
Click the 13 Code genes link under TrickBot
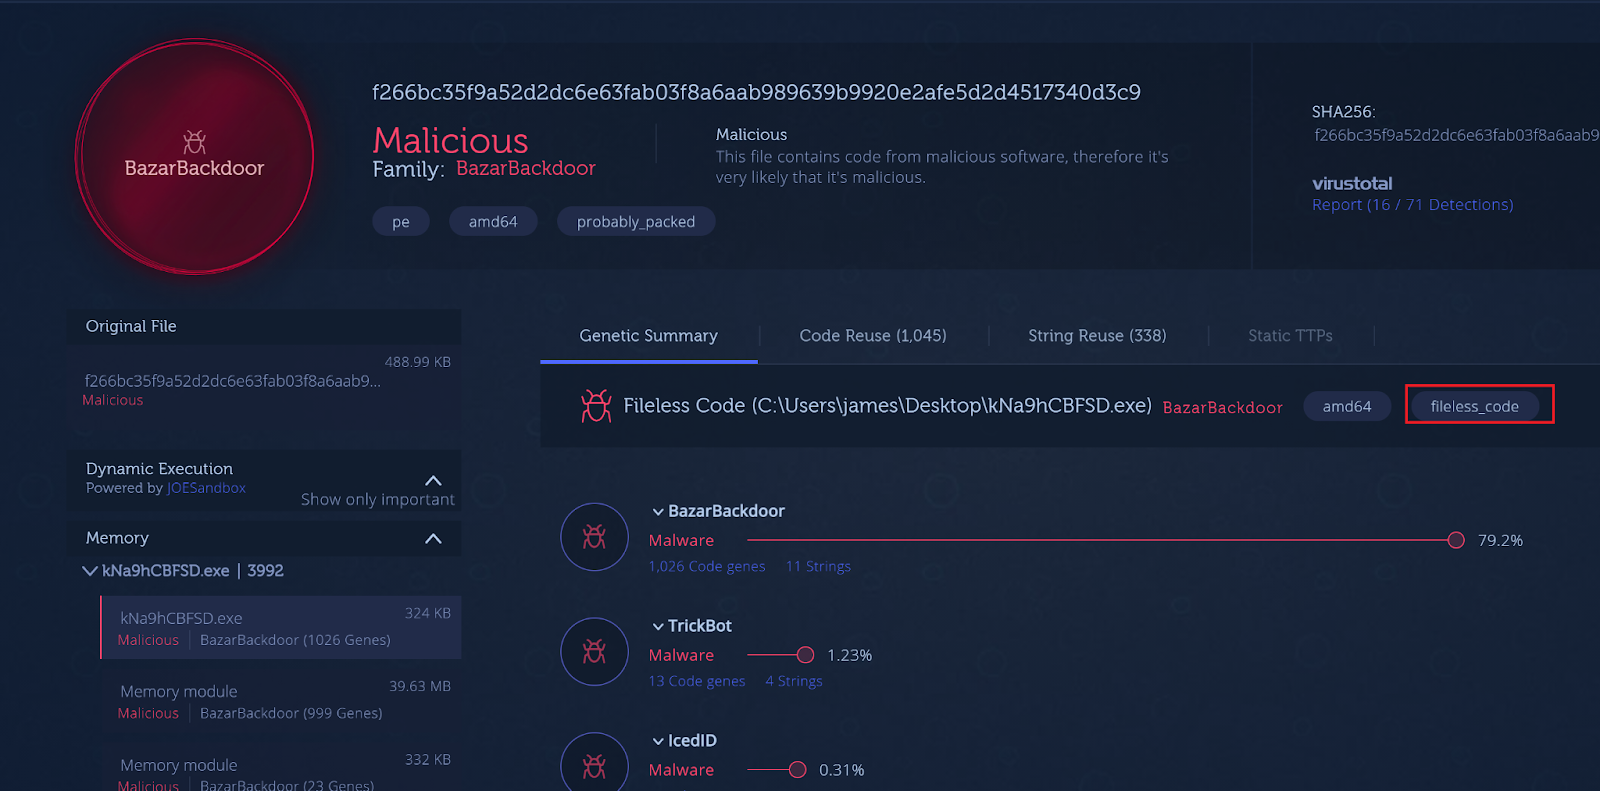click(x=697, y=681)
